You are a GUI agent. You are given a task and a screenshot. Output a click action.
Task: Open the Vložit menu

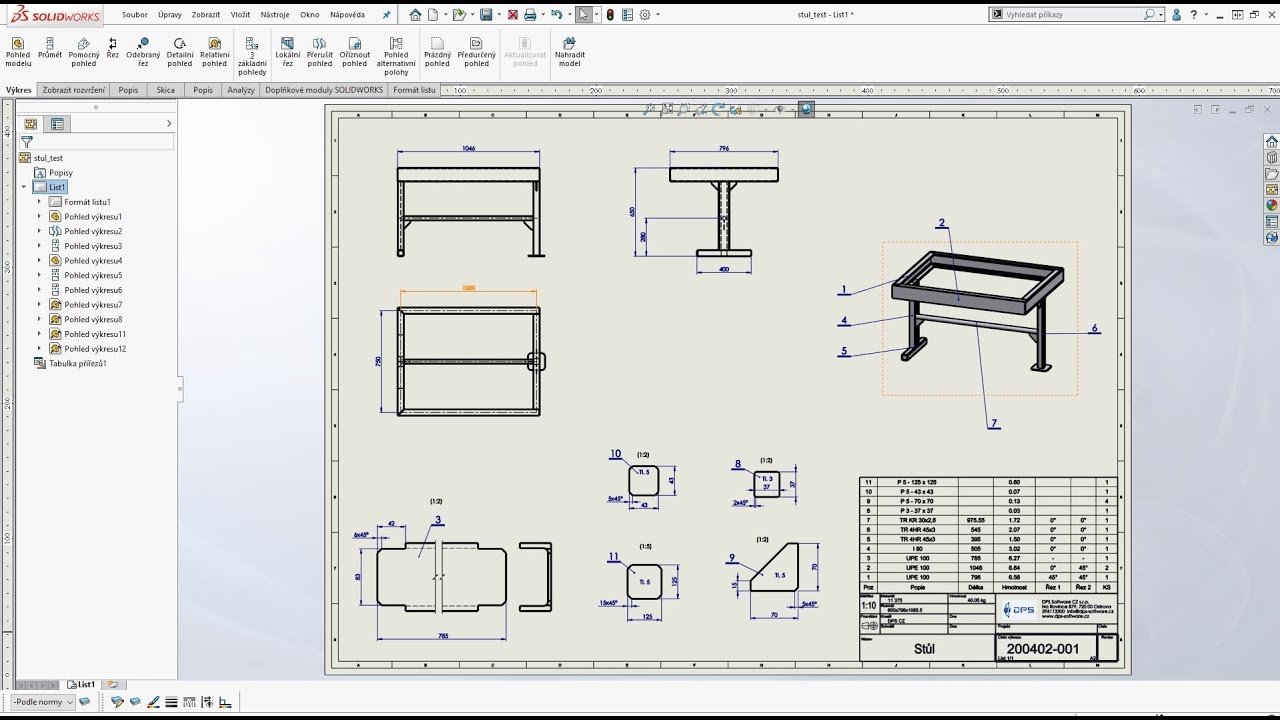240,15
